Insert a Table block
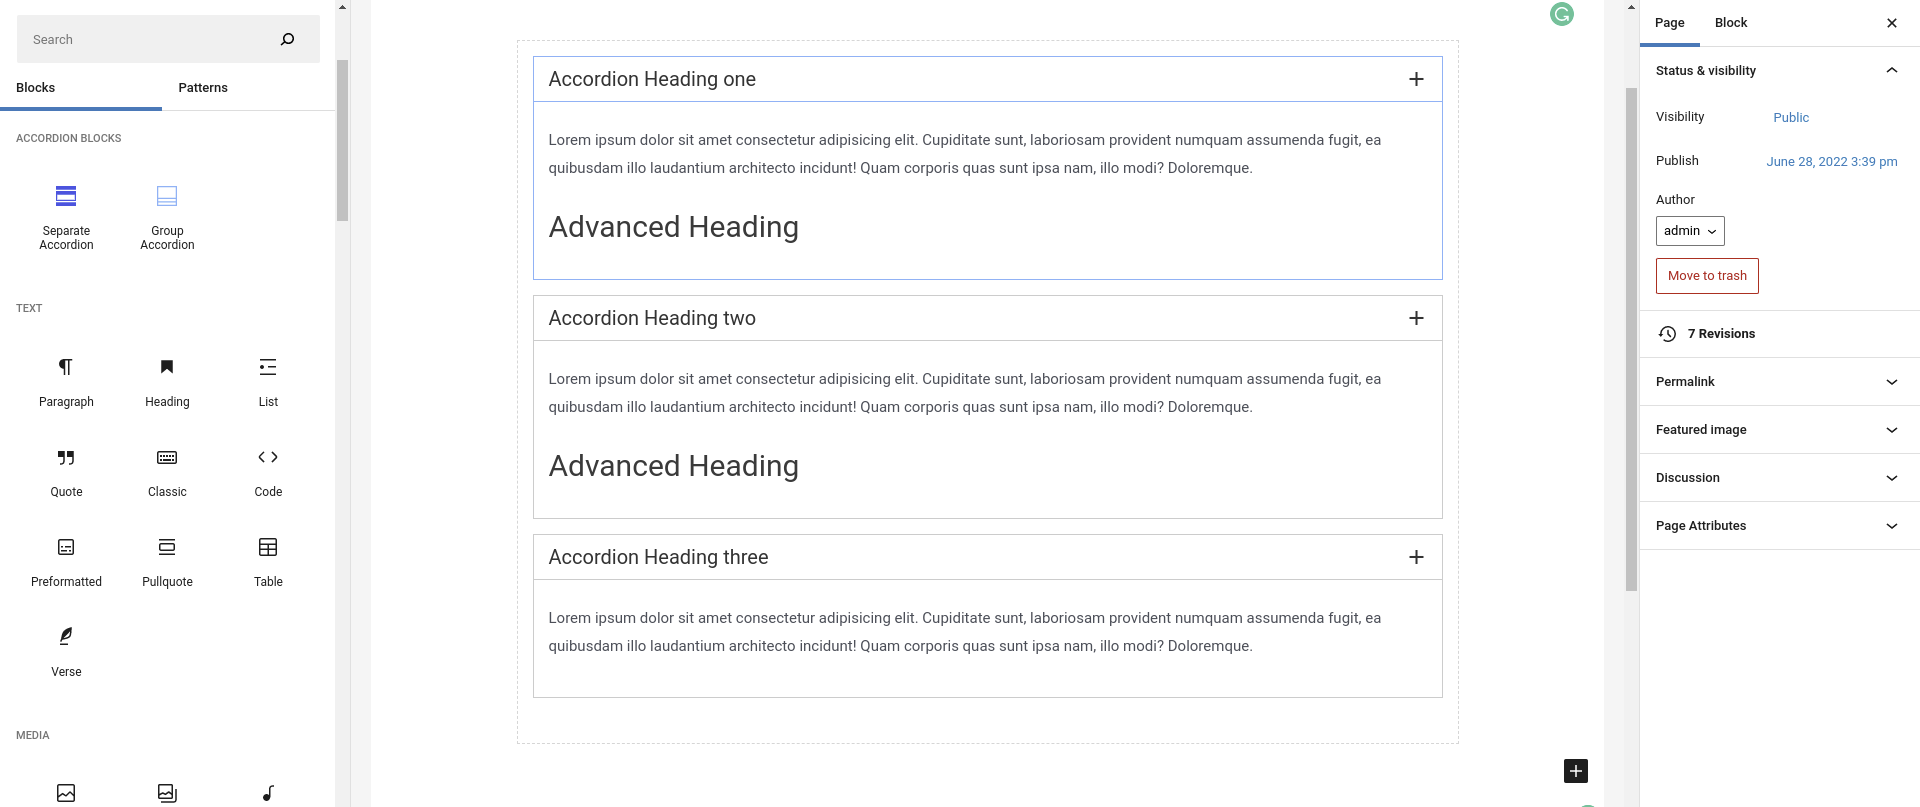Screen dimensions: 1920x807 tap(268, 561)
